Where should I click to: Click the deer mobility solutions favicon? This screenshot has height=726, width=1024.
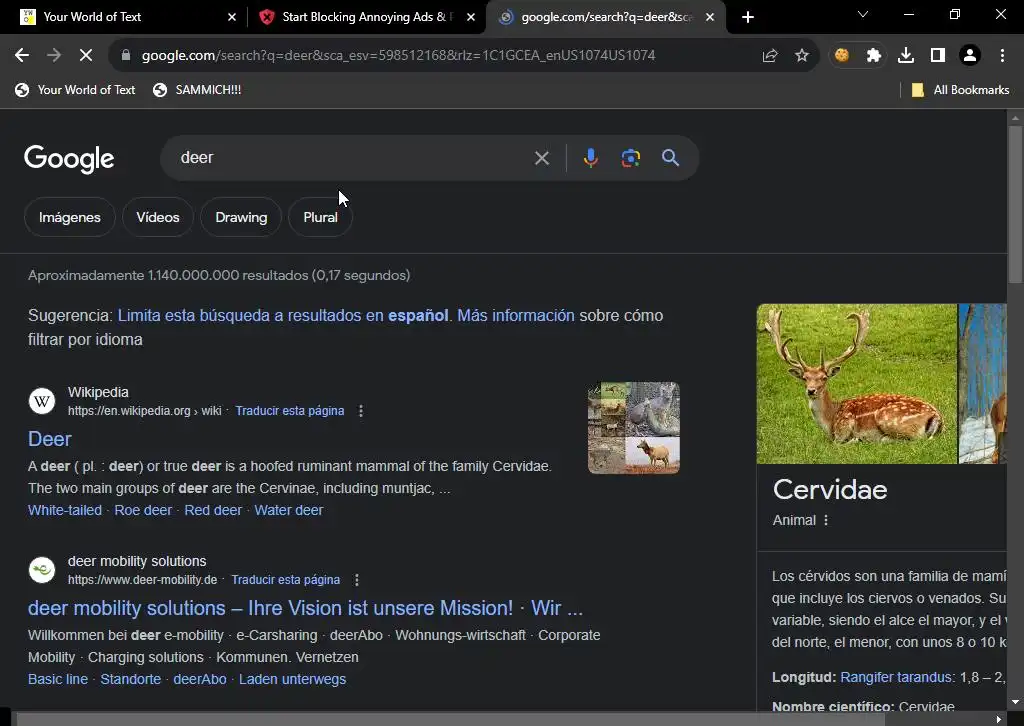[42, 570]
